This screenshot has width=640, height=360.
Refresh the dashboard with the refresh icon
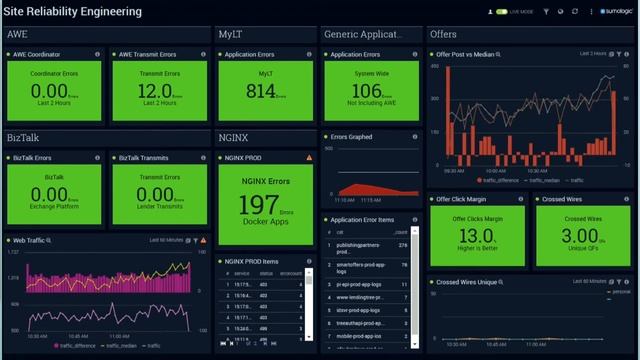(575, 11)
